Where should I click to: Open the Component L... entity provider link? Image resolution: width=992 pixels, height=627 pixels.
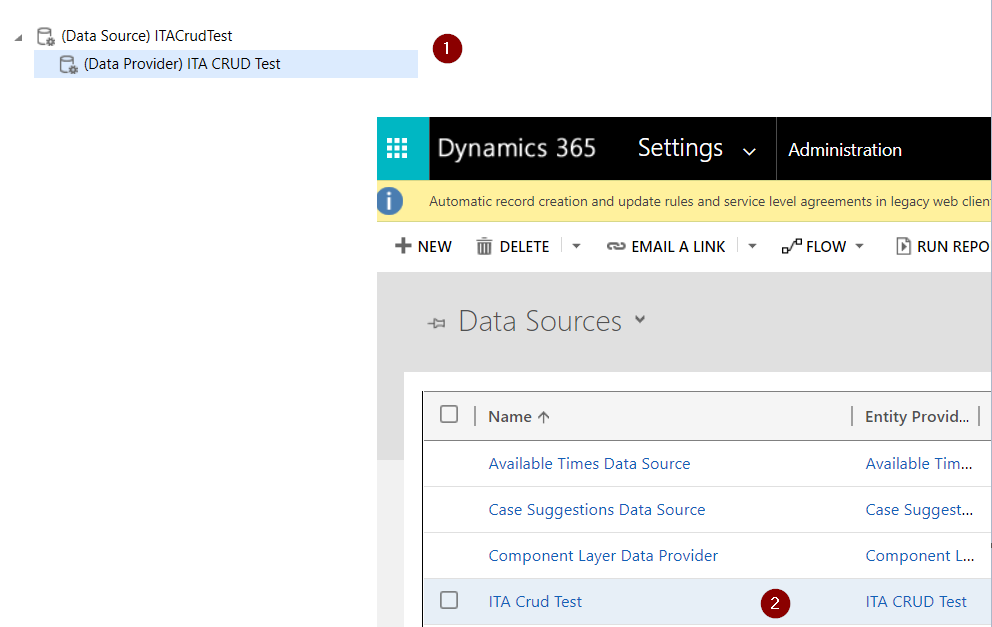click(x=920, y=556)
